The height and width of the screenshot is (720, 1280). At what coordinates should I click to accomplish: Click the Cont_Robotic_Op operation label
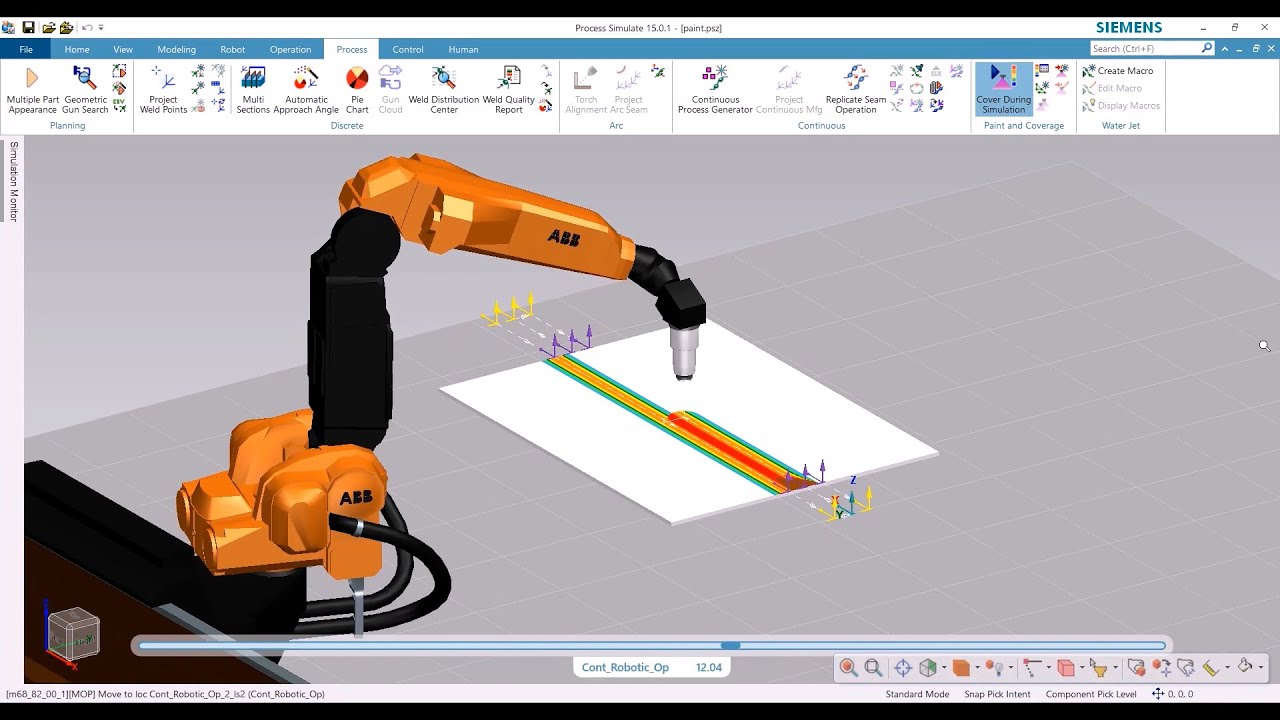pyautogui.click(x=625, y=667)
